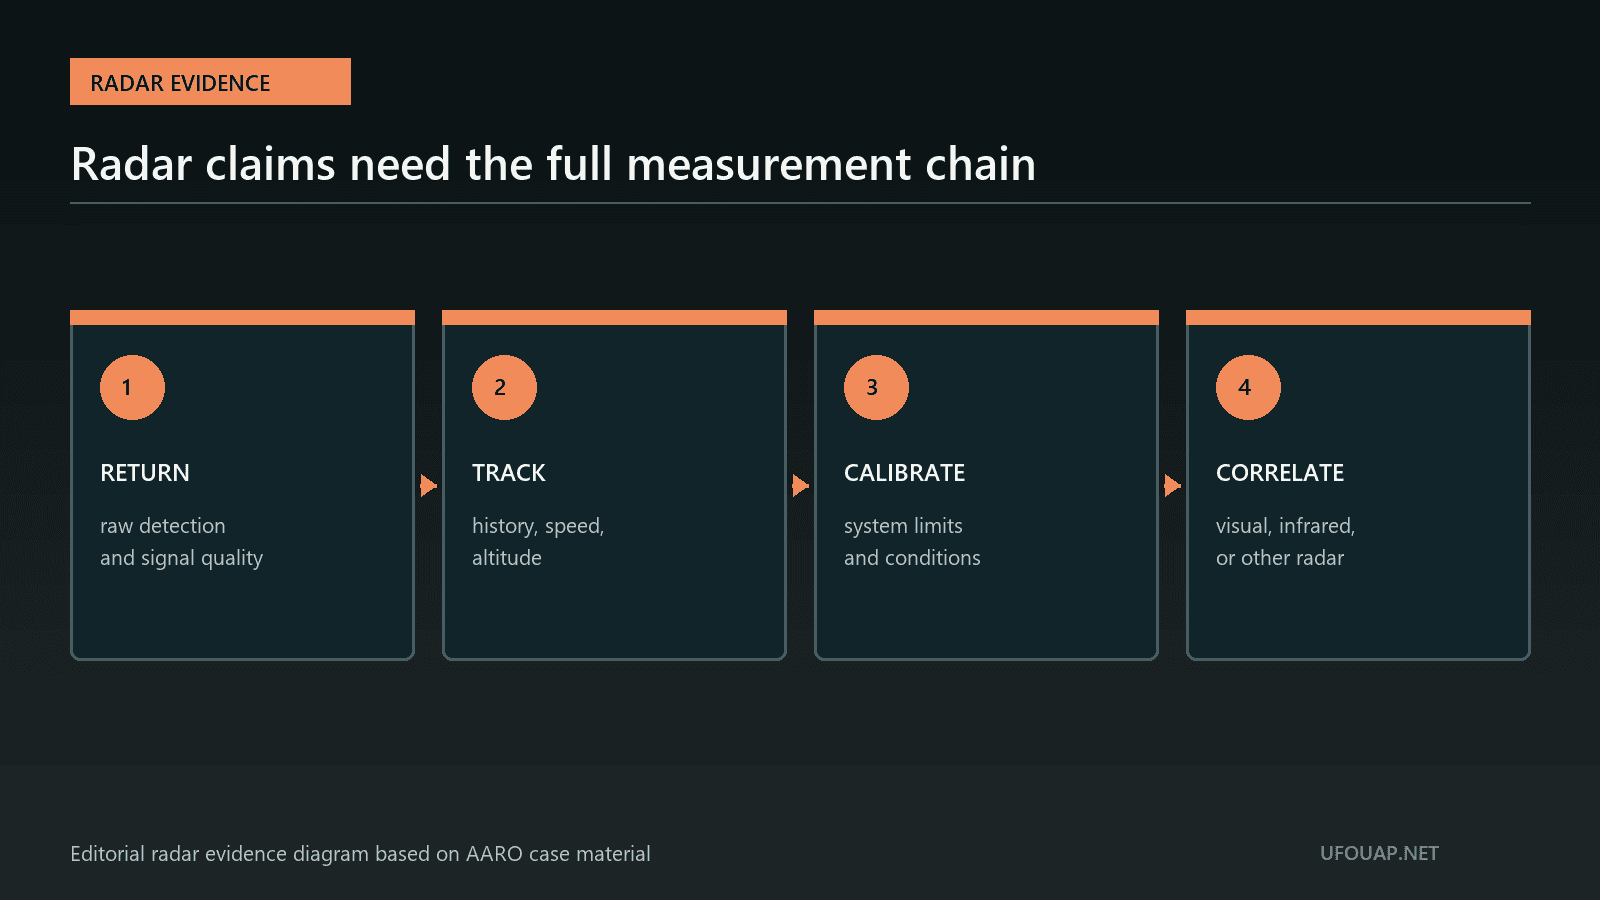Click the arrow between Track and Calibrate

[800, 486]
